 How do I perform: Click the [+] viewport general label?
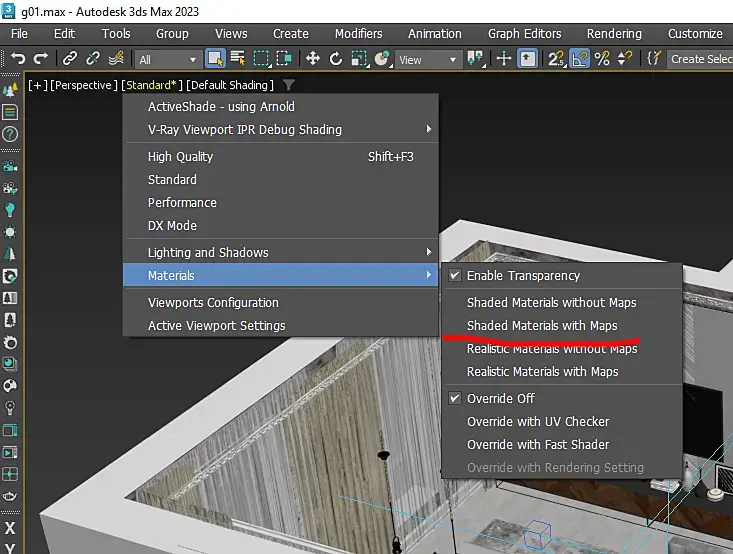[37, 85]
